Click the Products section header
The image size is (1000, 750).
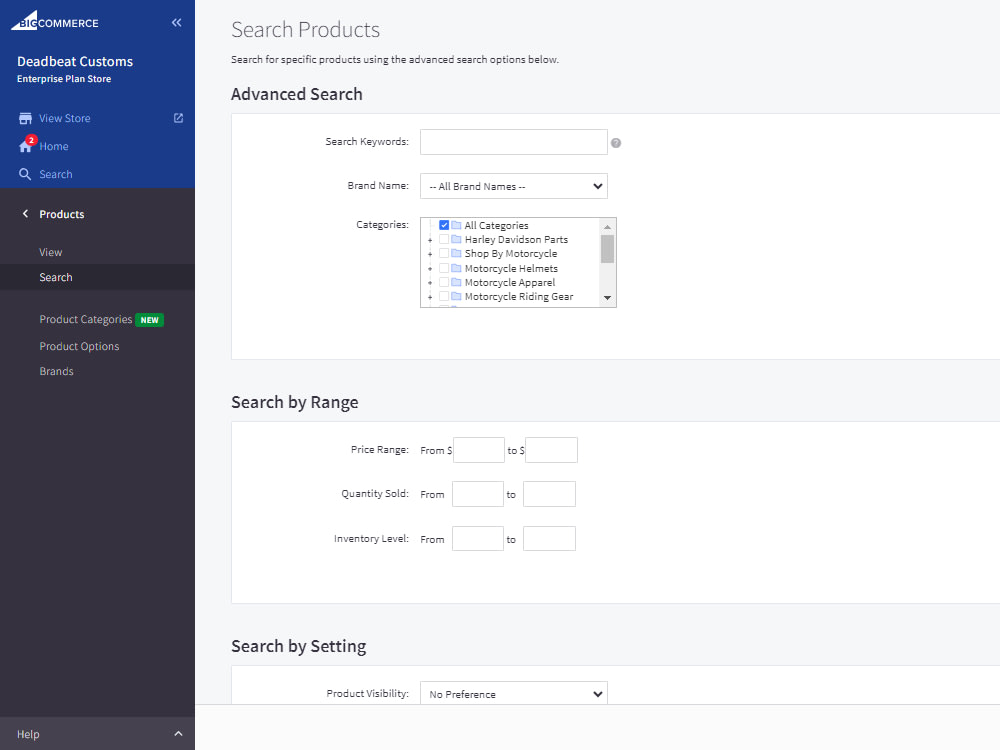coord(61,214)
